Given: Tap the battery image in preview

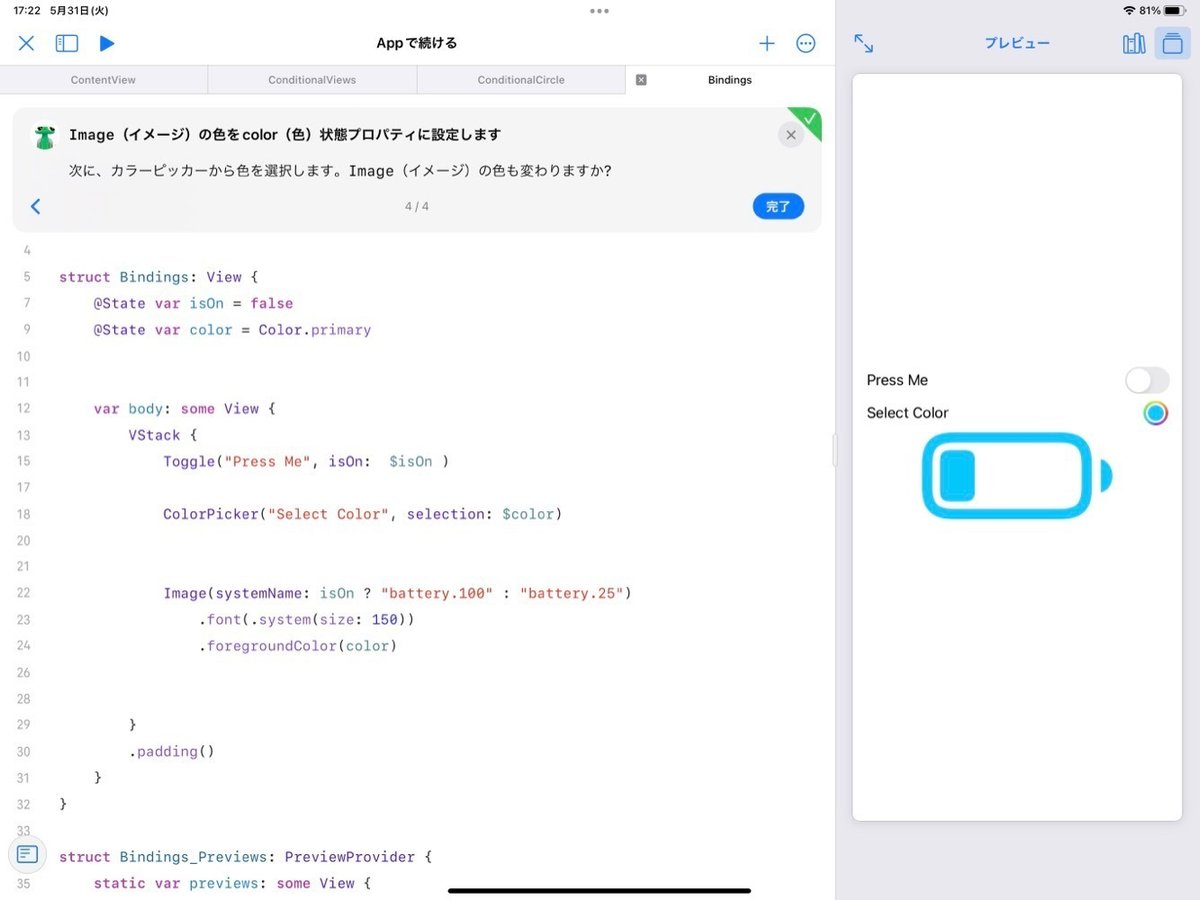Looking at the screenshot, I should 1017,476.
